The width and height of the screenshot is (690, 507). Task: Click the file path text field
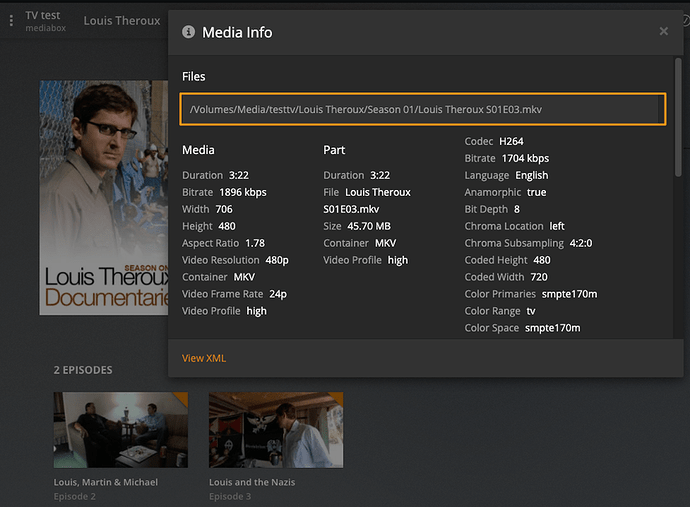pos(421,108)
